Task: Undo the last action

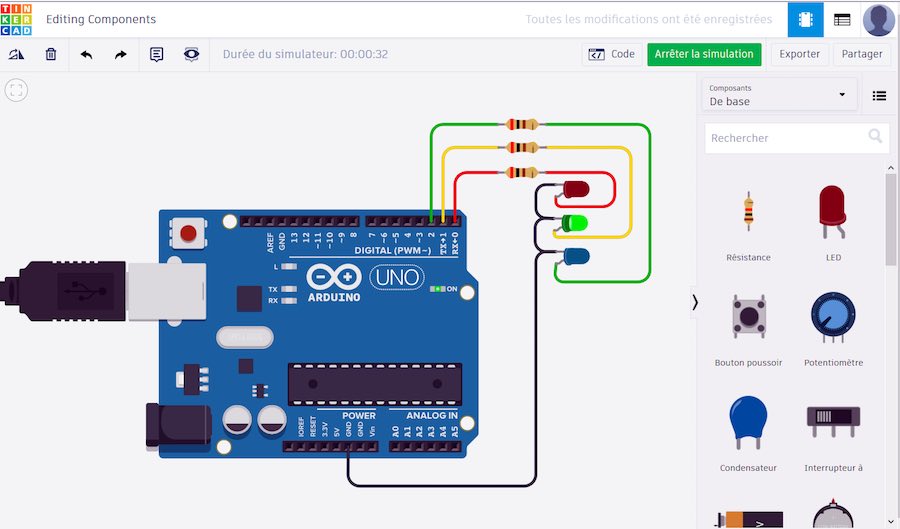Action: click(x=86, y=55)
